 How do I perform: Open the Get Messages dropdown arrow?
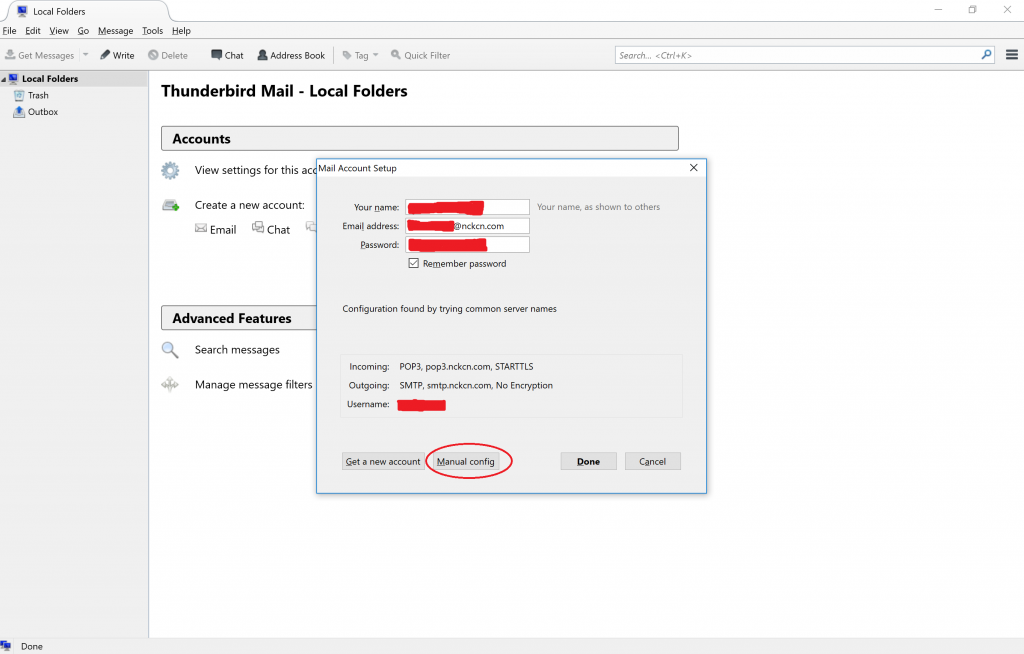pos(85,55)
